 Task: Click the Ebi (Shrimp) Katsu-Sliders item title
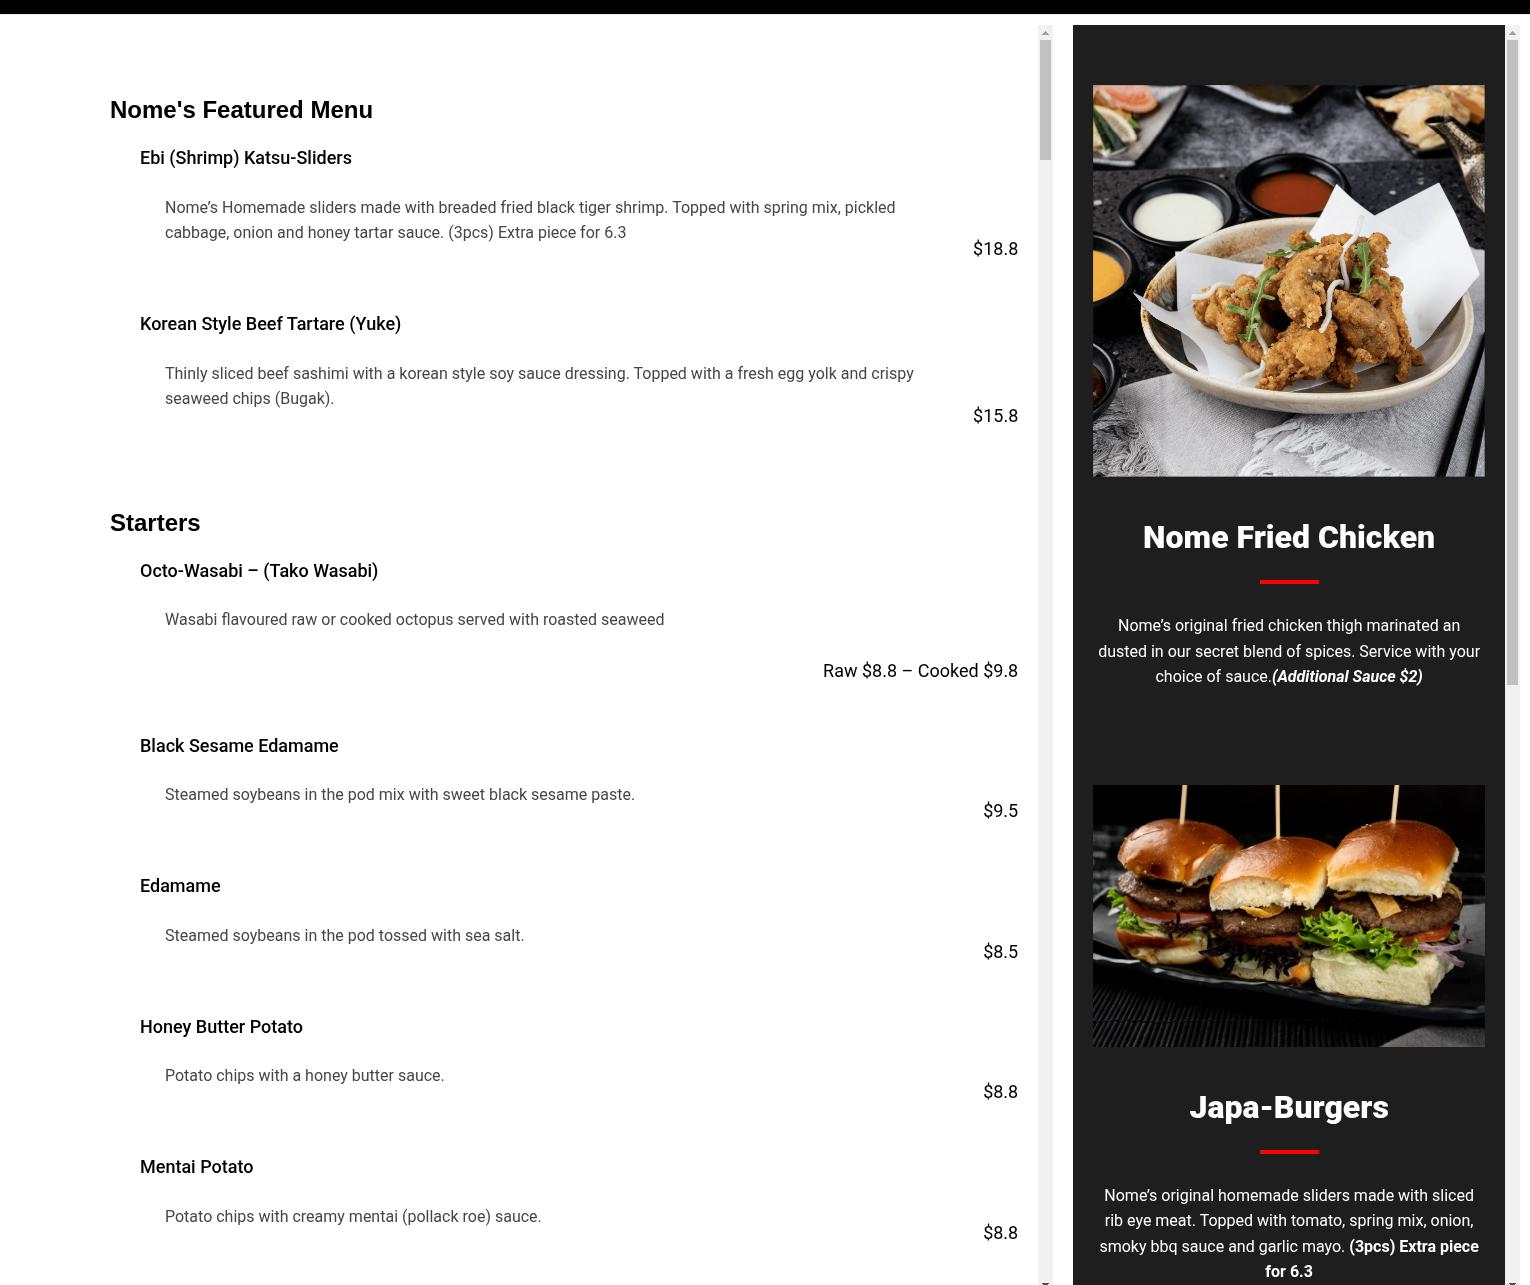click(x=246, y=158)
